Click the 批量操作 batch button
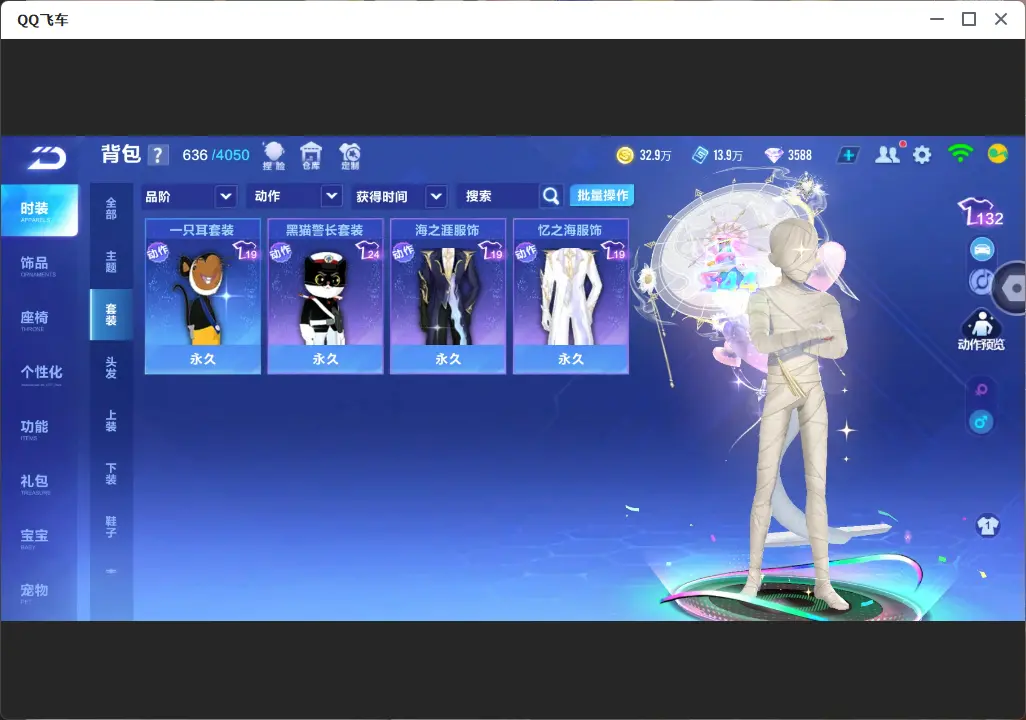The image size is (1026, 720). (x=602, y=195)
